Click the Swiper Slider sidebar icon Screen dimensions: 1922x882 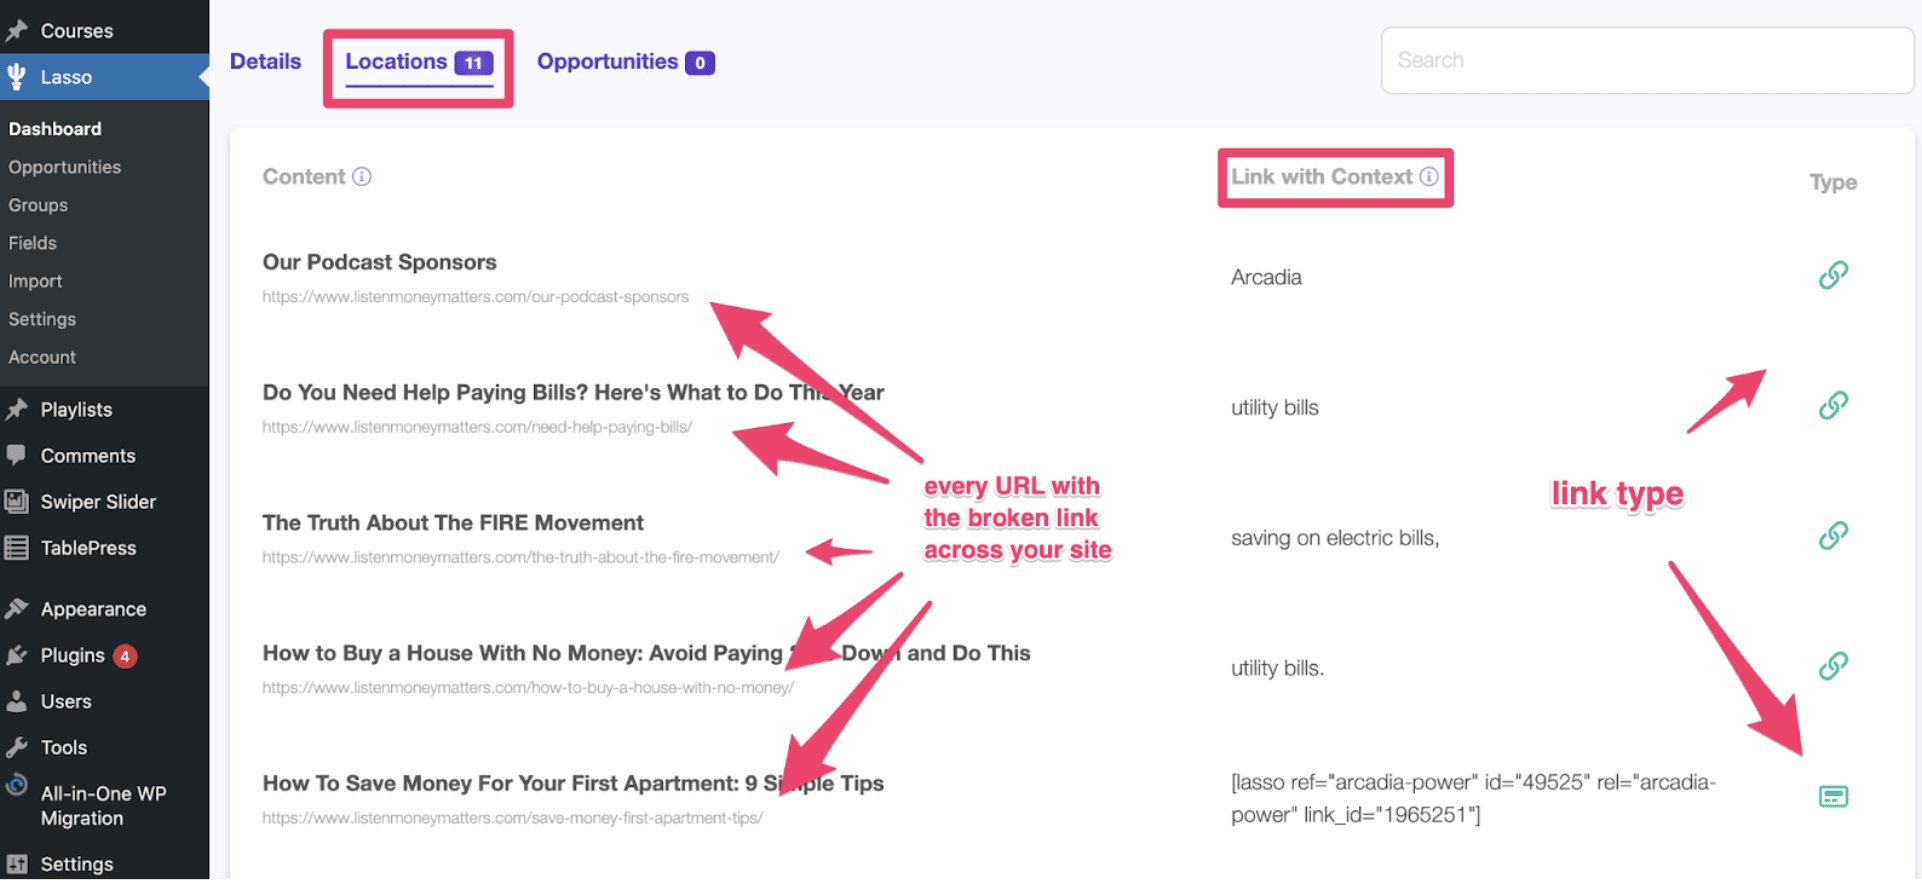17,502
